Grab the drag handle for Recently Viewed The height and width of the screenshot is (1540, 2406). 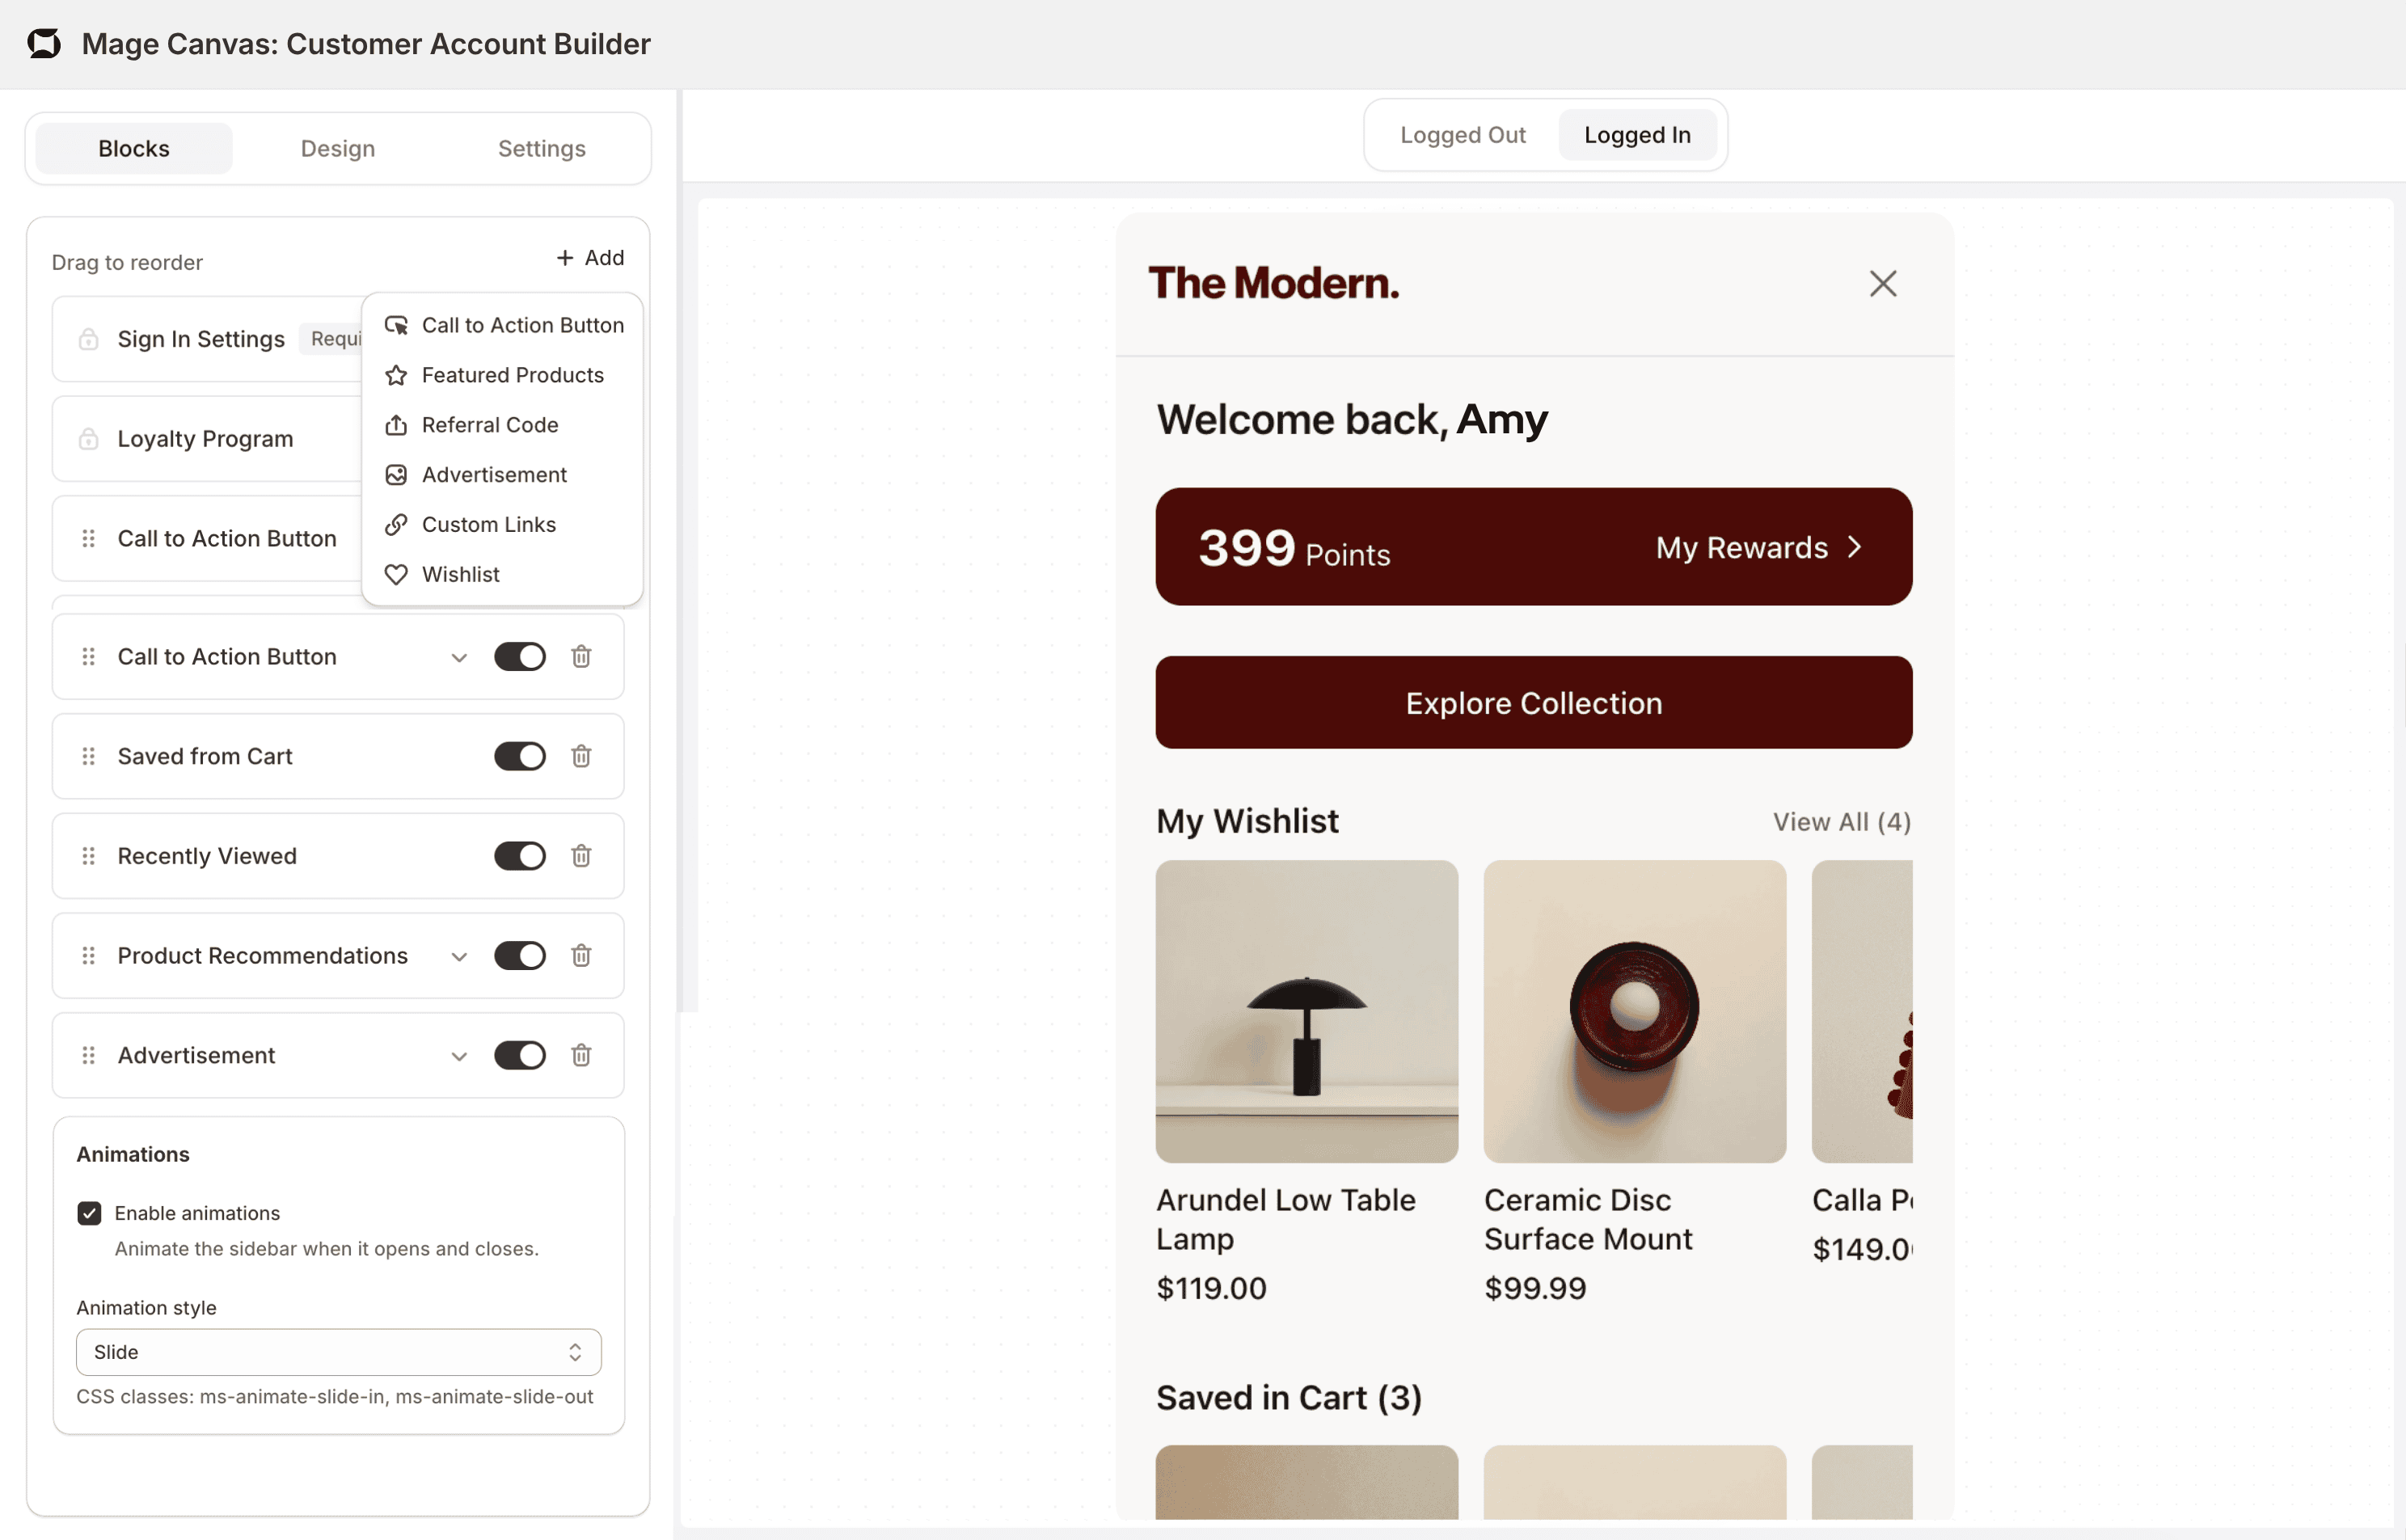click(89, 856)
